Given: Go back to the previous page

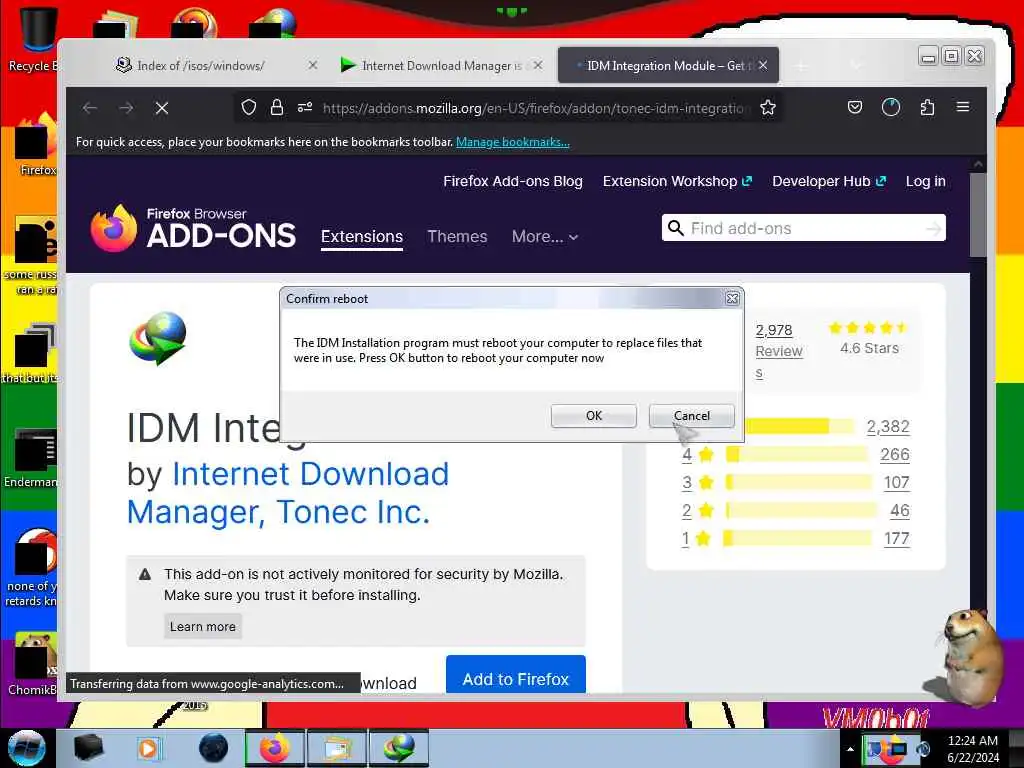Looking at the screenshot, I should [90, 108].
